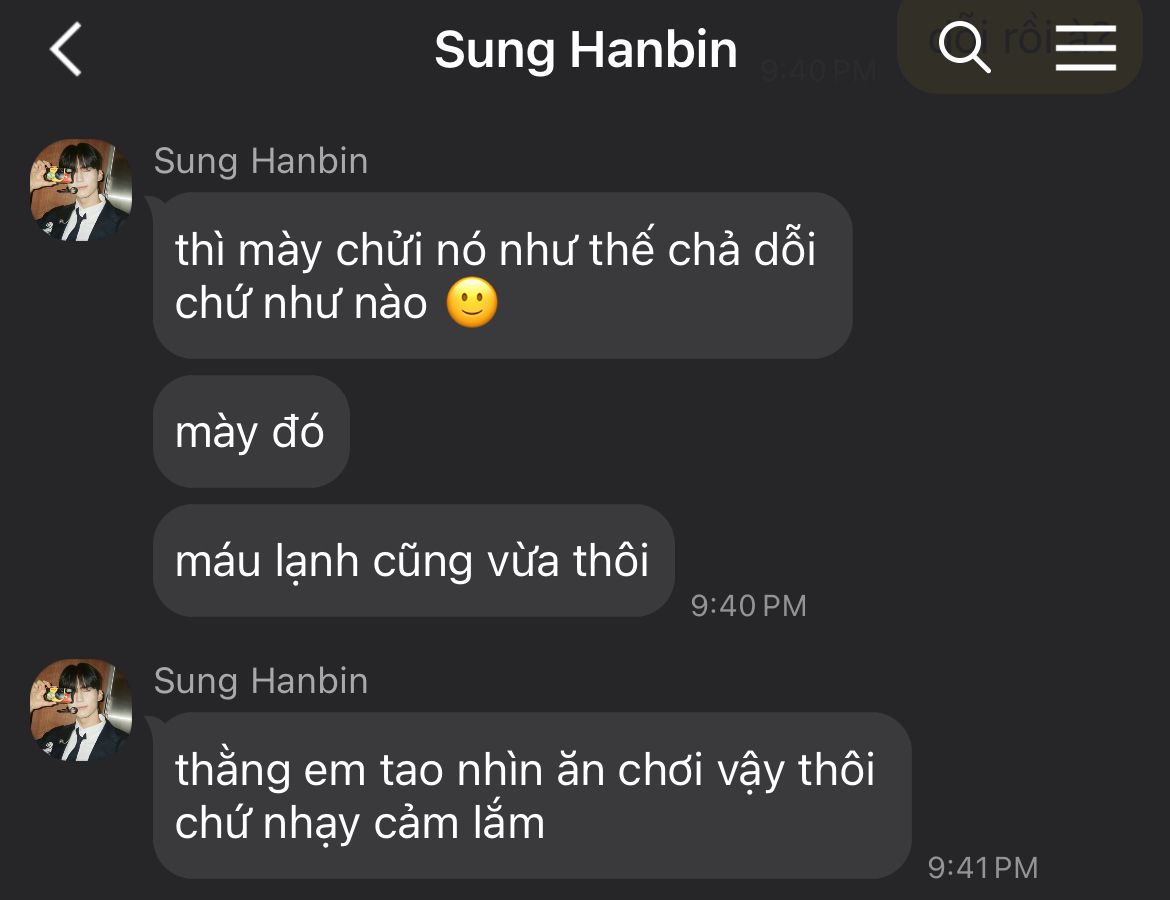Open chat search with the magnifier icon
This screenshot has height=900, width=1170.
(964, 47)
